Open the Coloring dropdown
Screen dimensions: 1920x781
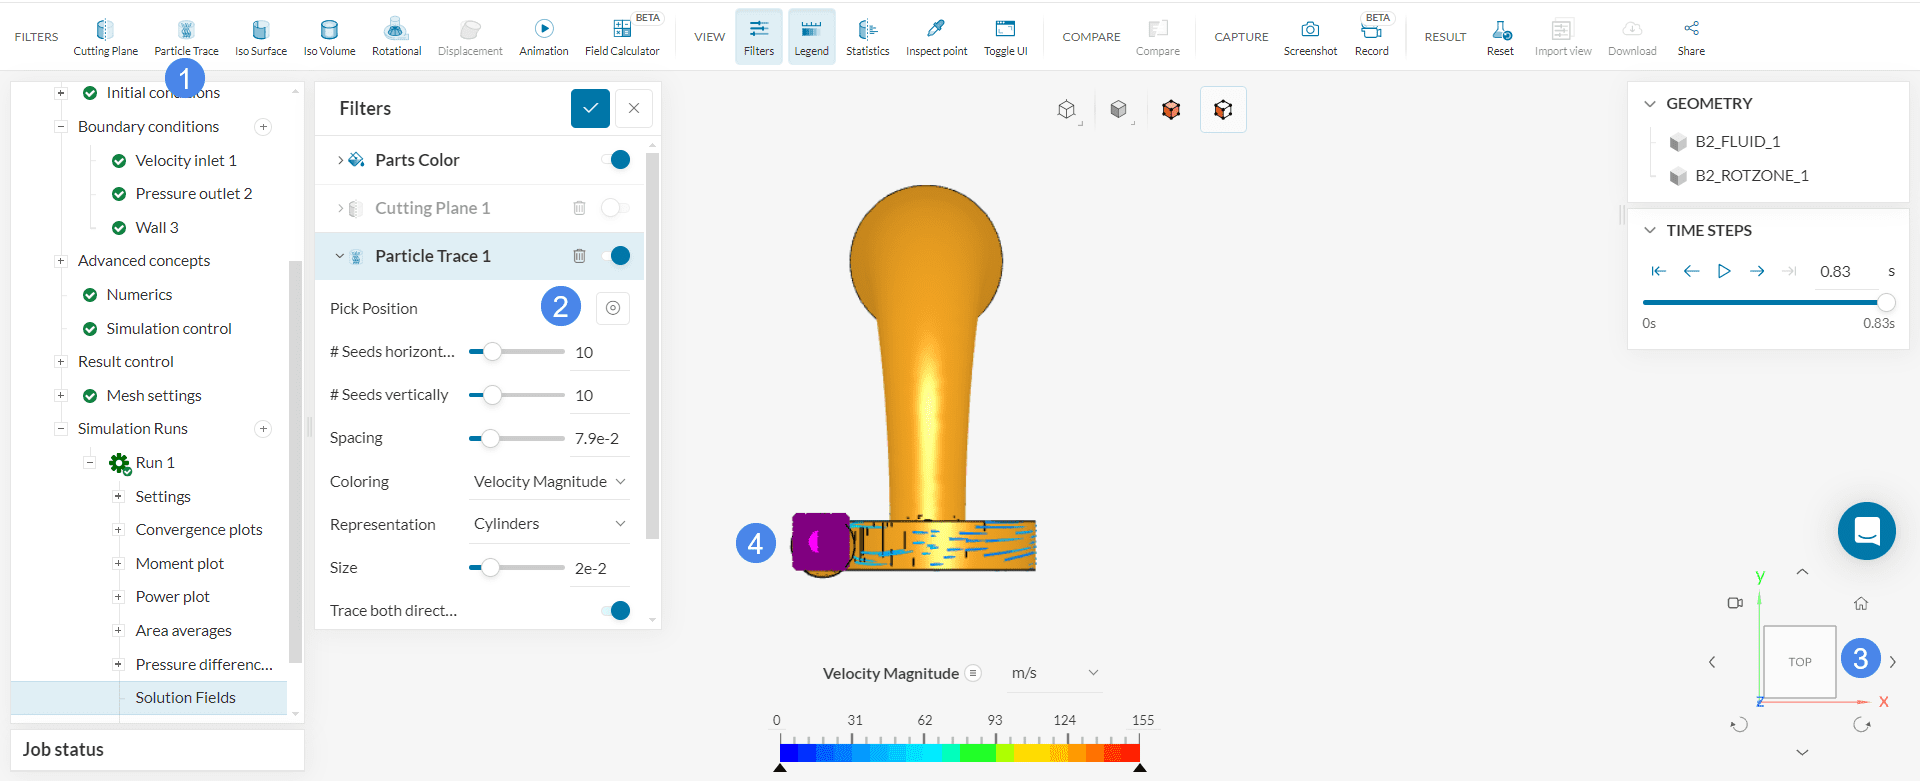pyautogui.click(x=549, y=482)
